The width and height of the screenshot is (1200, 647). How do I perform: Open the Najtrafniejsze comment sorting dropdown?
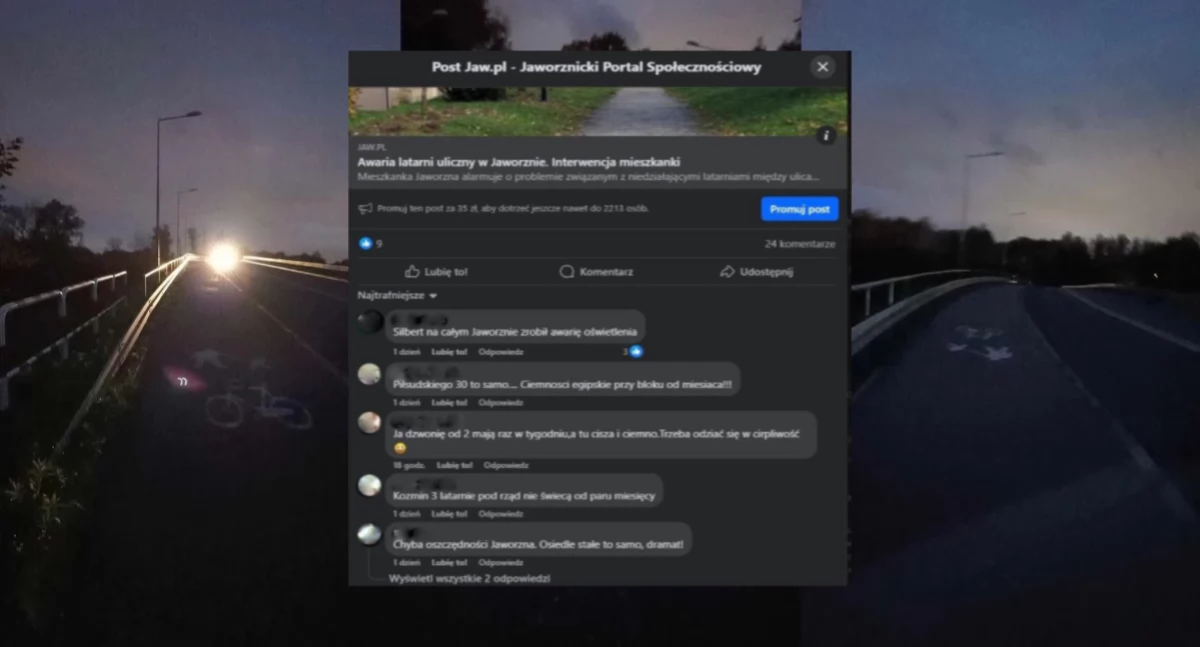pyautogui.click(x=398, y=296)
